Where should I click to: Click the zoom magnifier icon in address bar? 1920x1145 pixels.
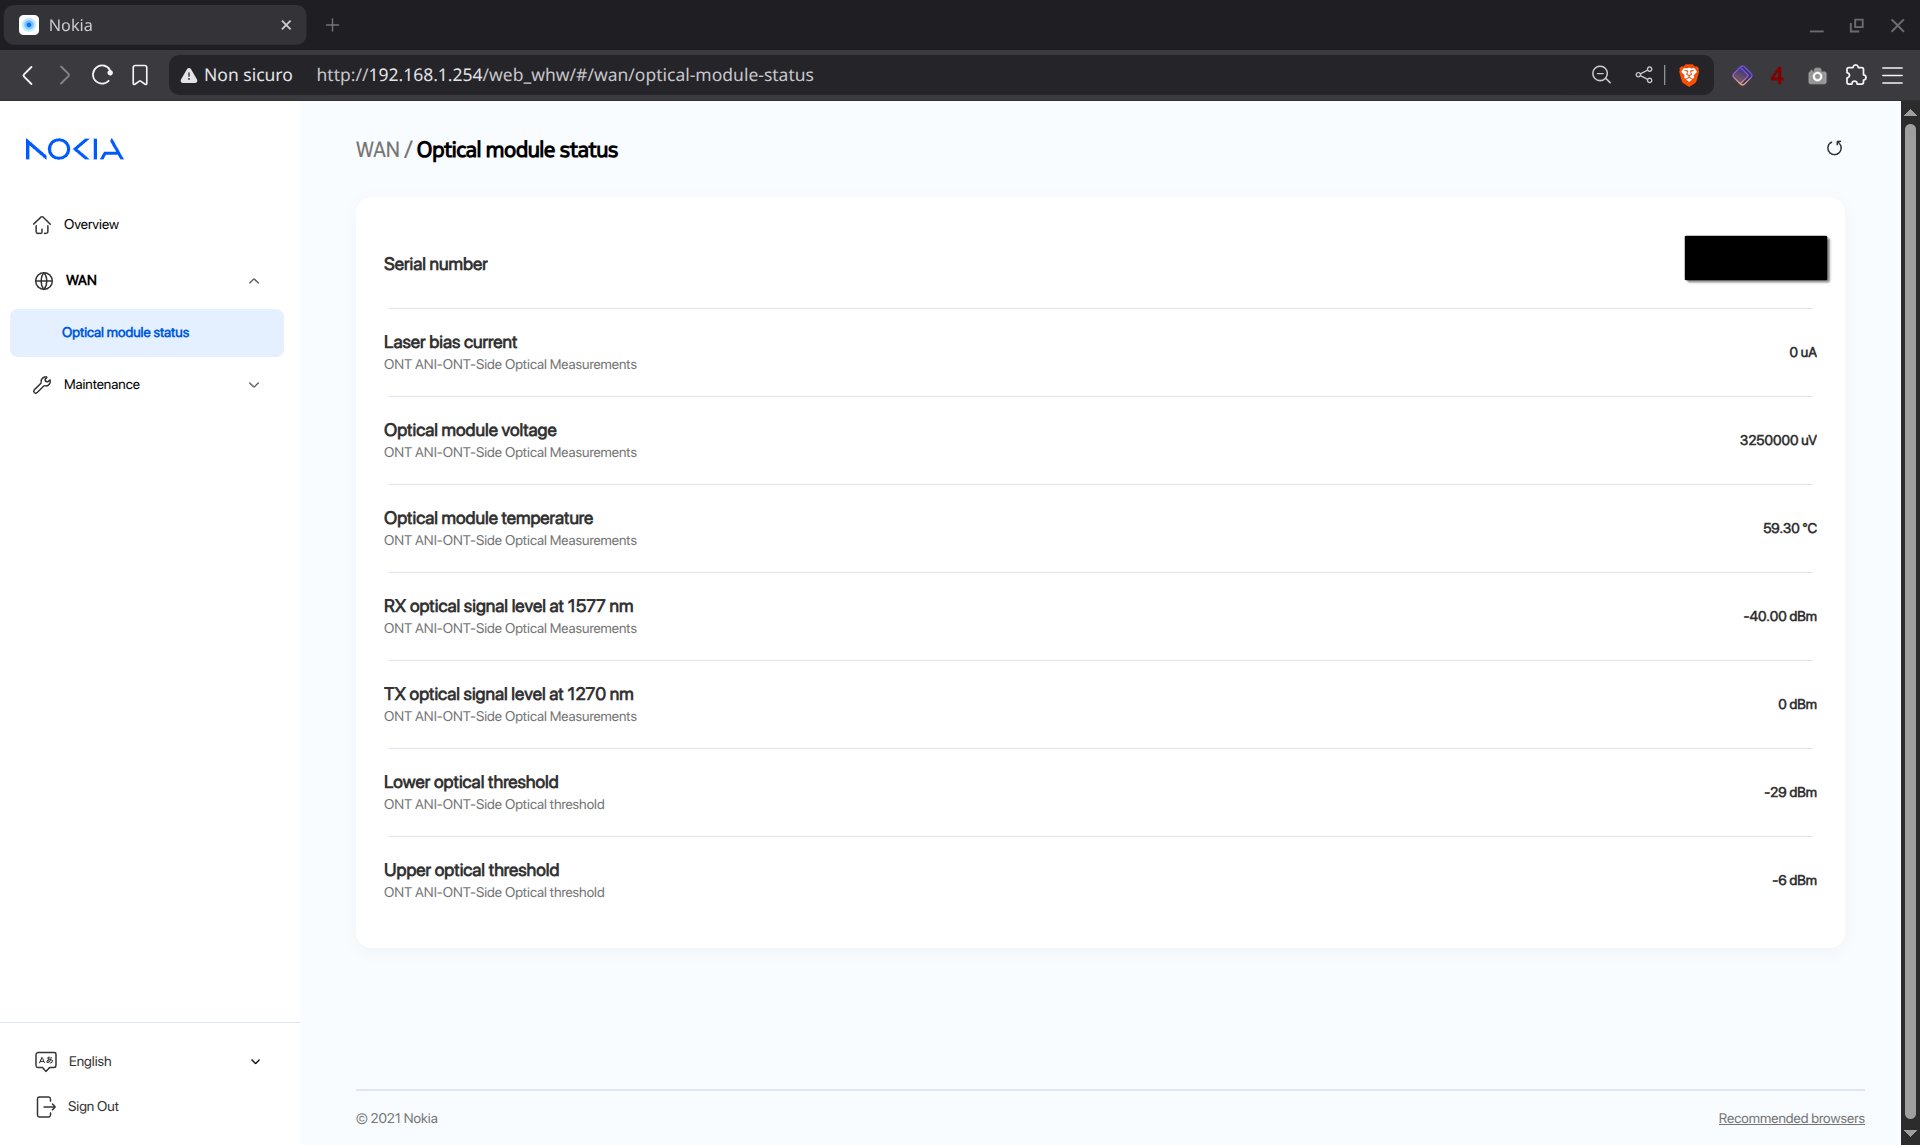1601,76
